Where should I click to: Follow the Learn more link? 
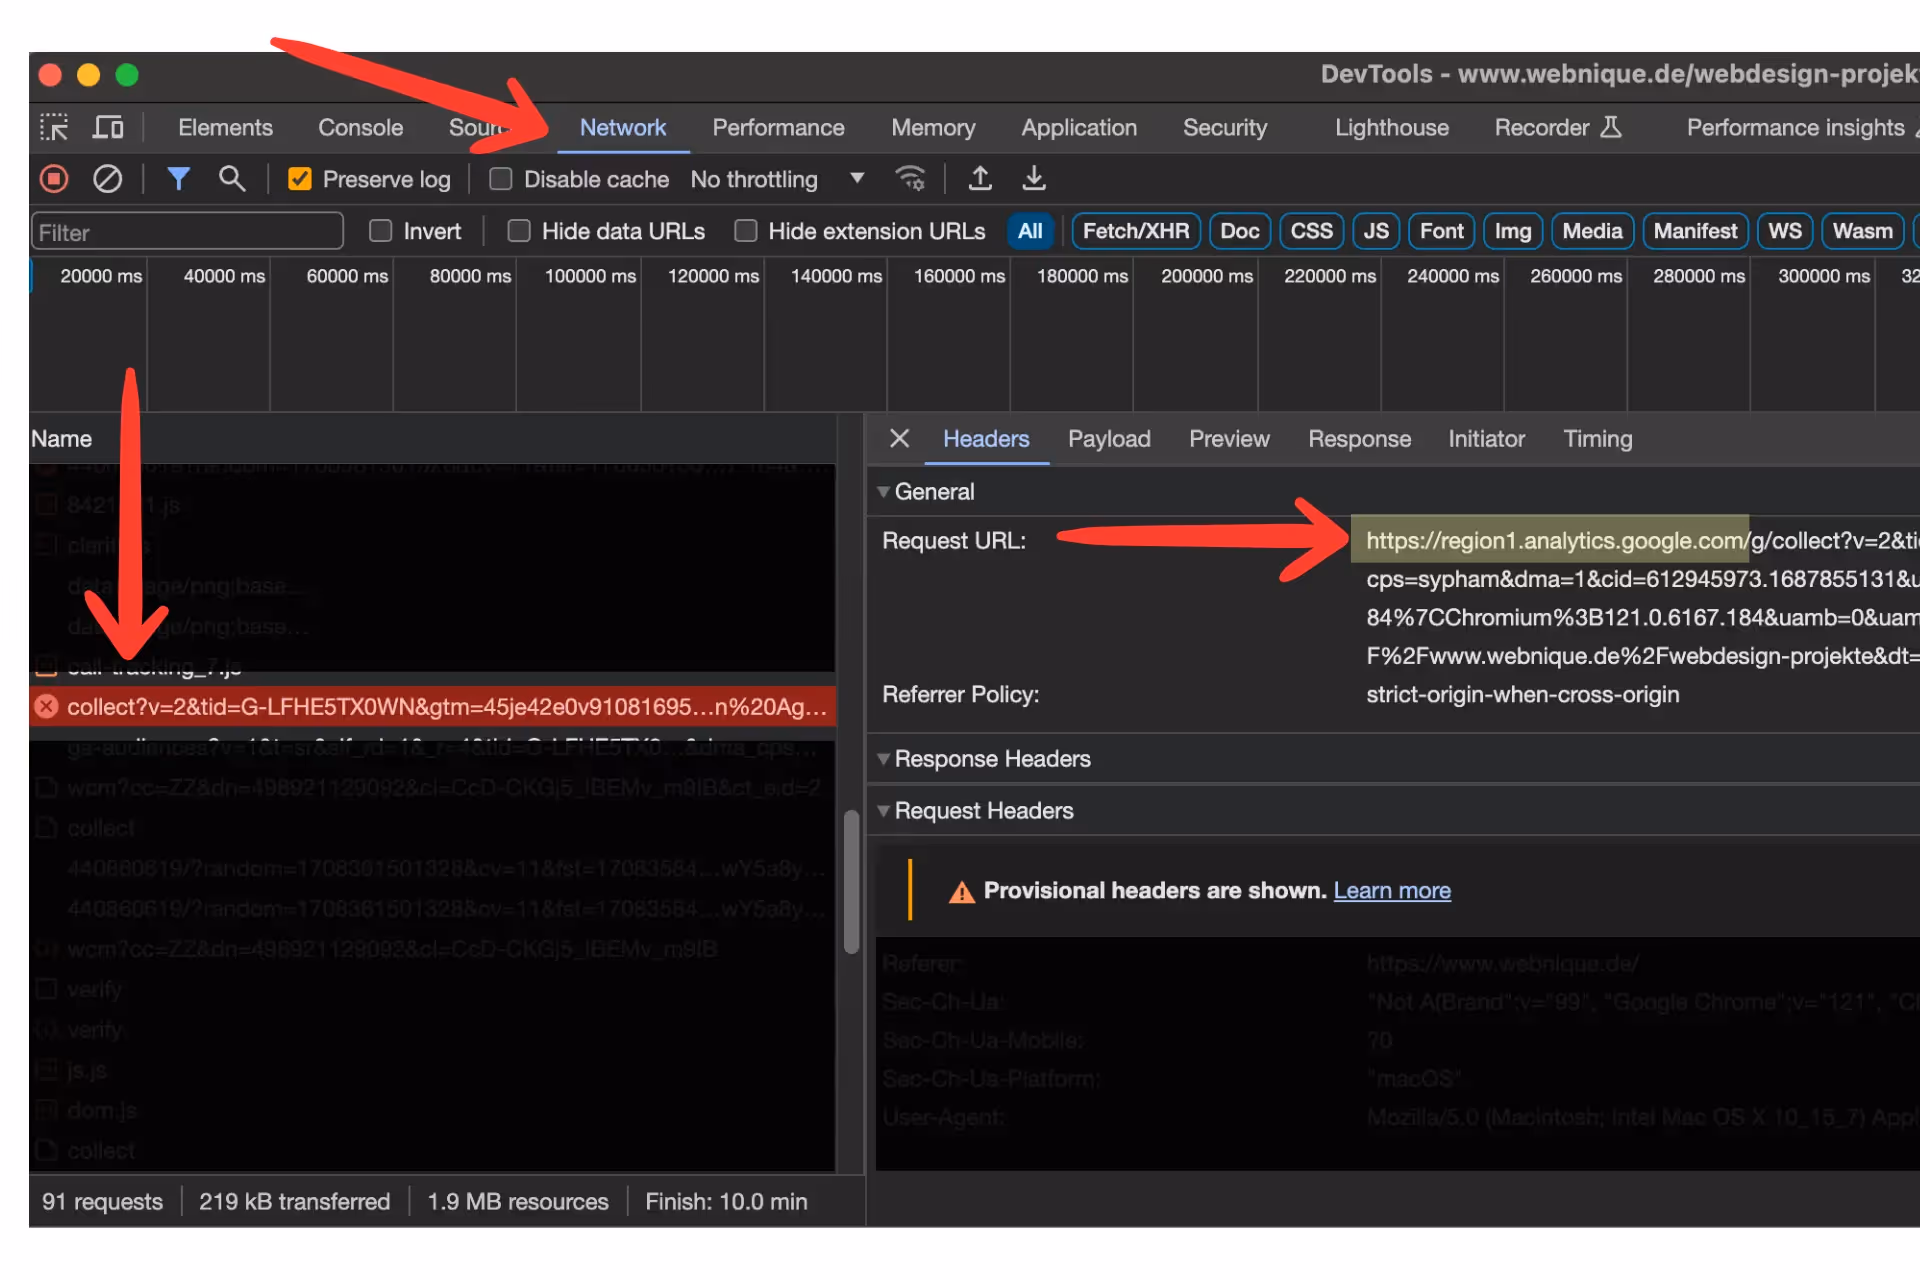1391,890
